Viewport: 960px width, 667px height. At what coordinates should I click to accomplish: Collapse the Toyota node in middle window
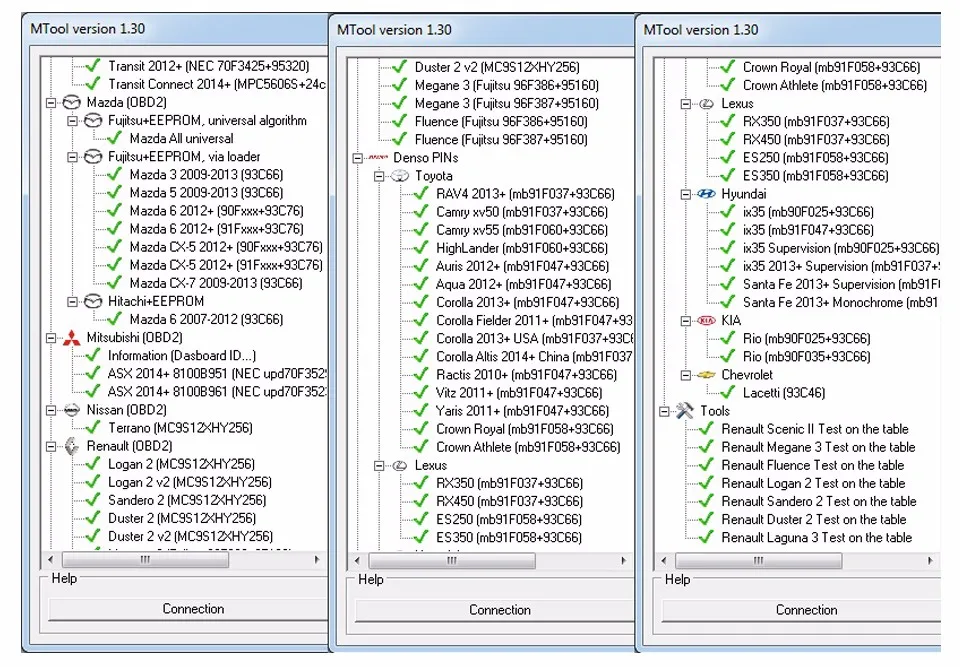coord(380,176)
